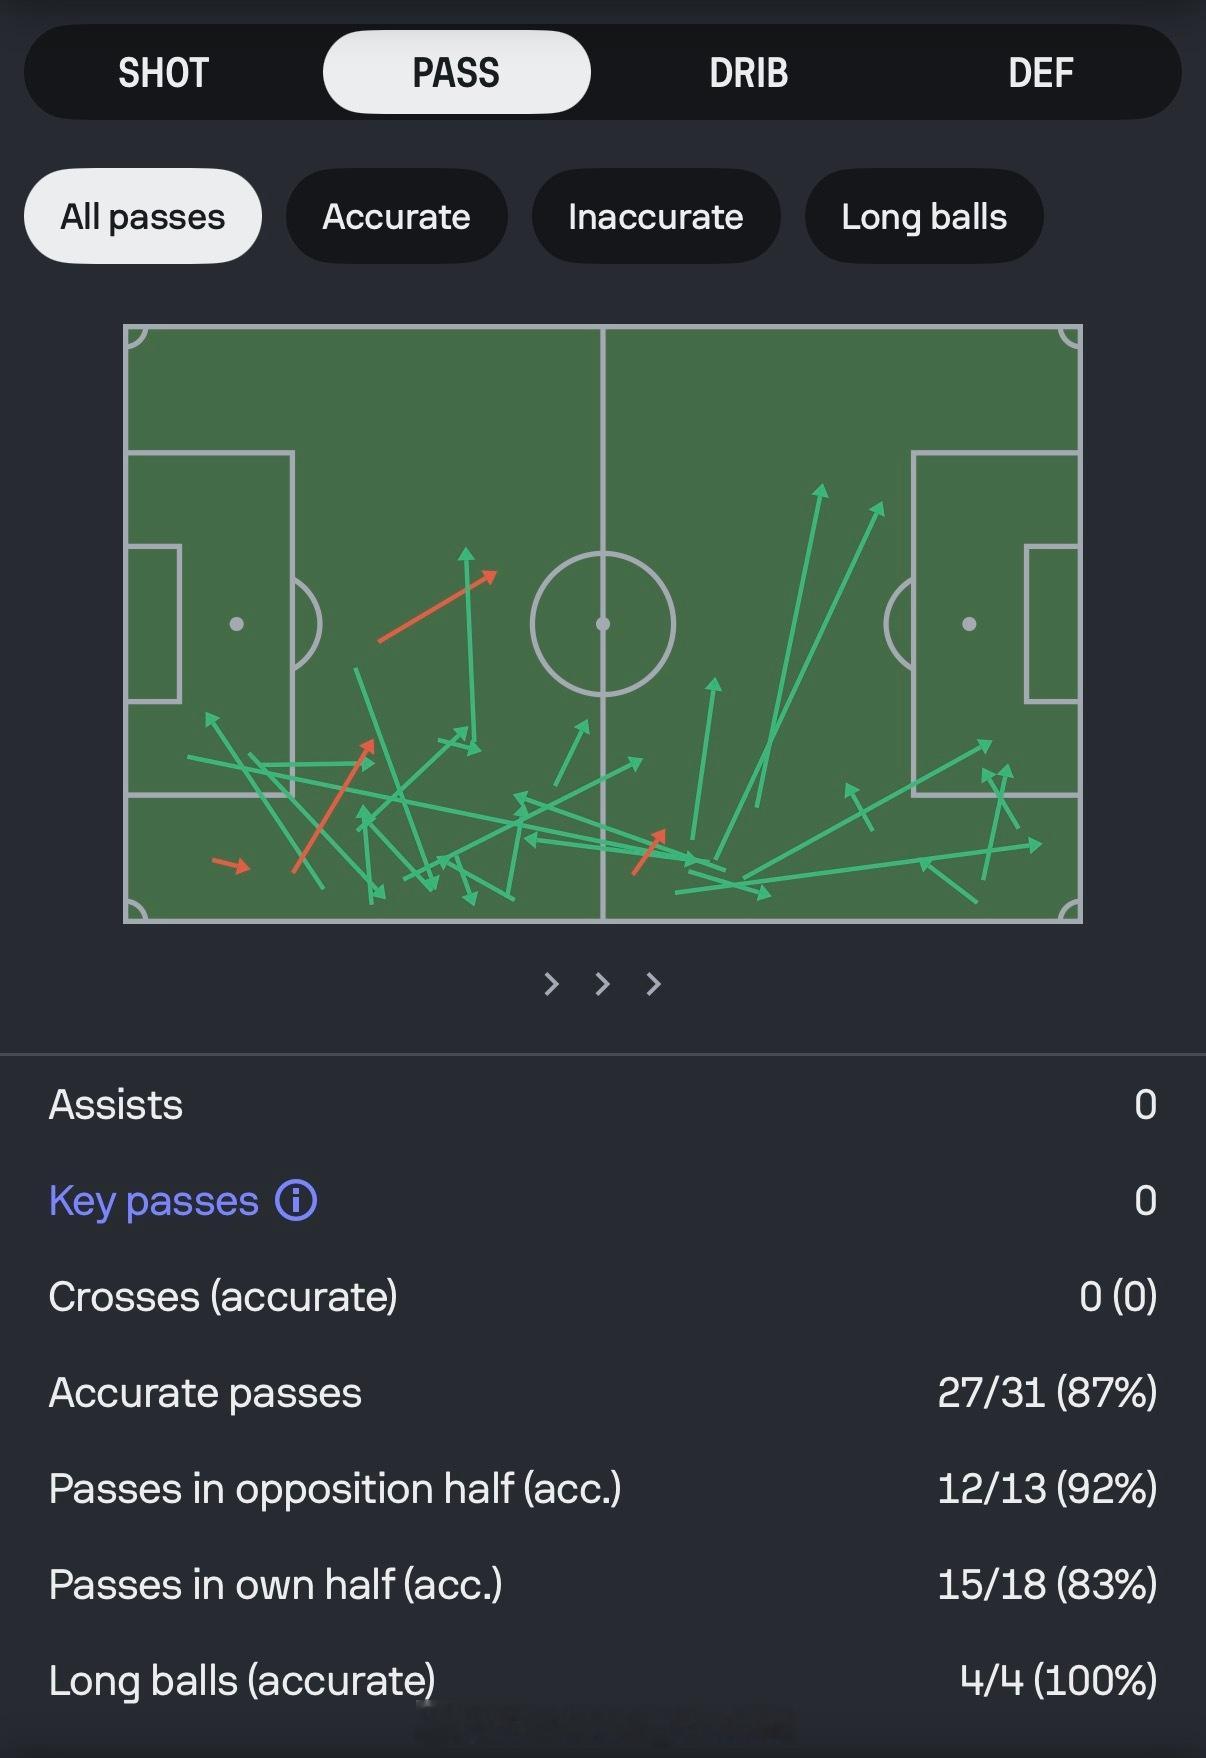Select the Crosses (accurate) stat row label
The width and height of the screenshot is (1206, 1758).
tap(223, 1297)
